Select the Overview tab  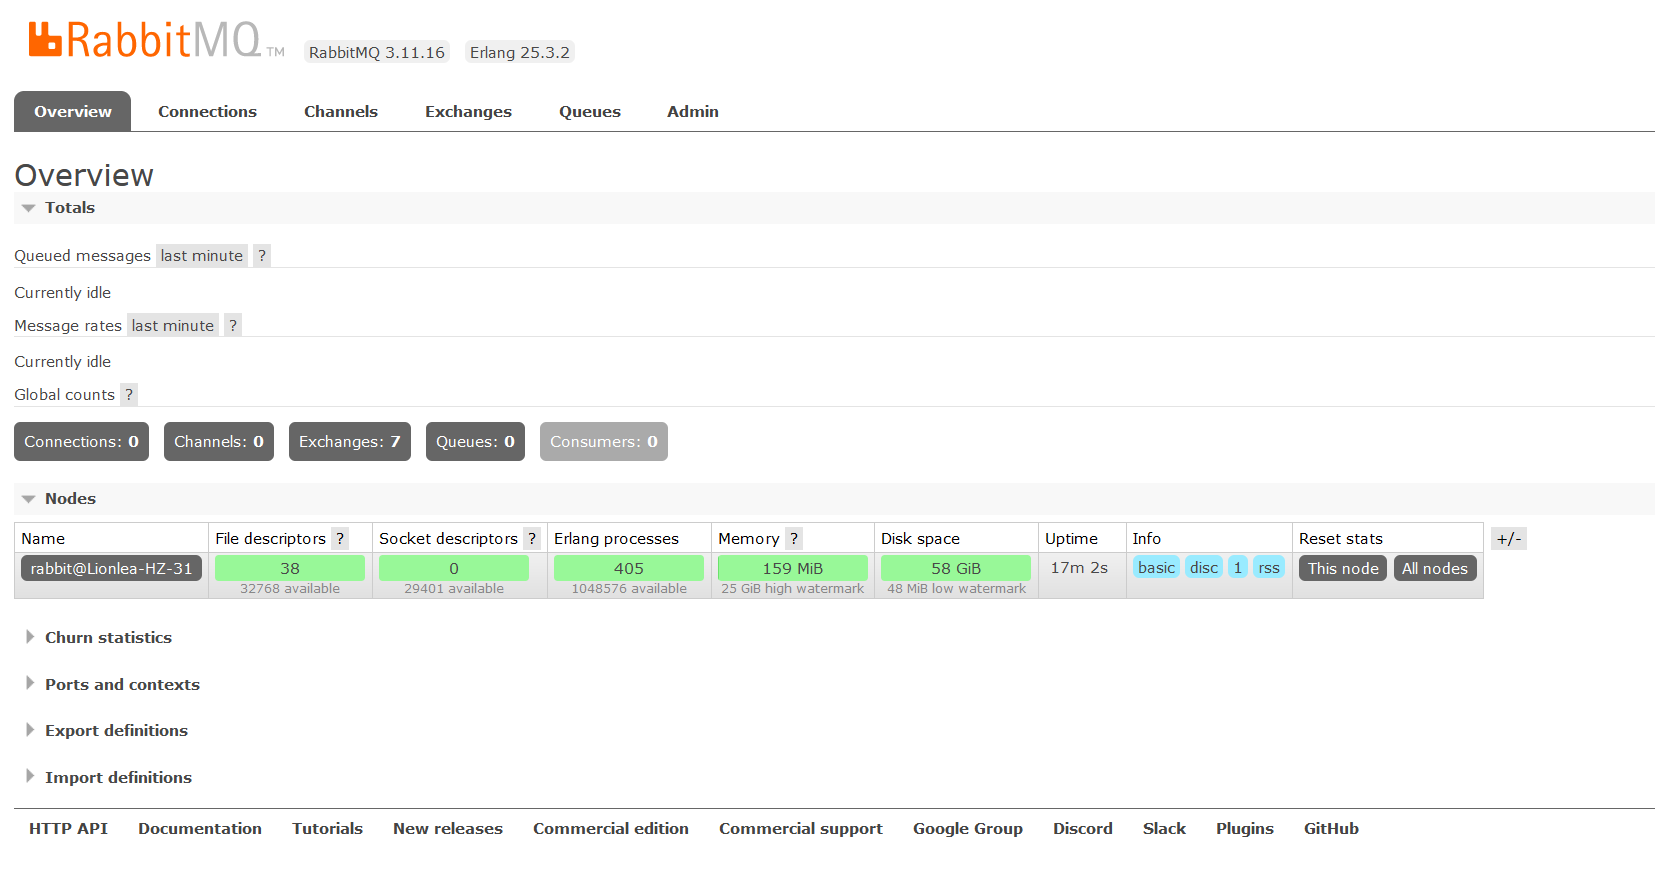coord(73,112)
